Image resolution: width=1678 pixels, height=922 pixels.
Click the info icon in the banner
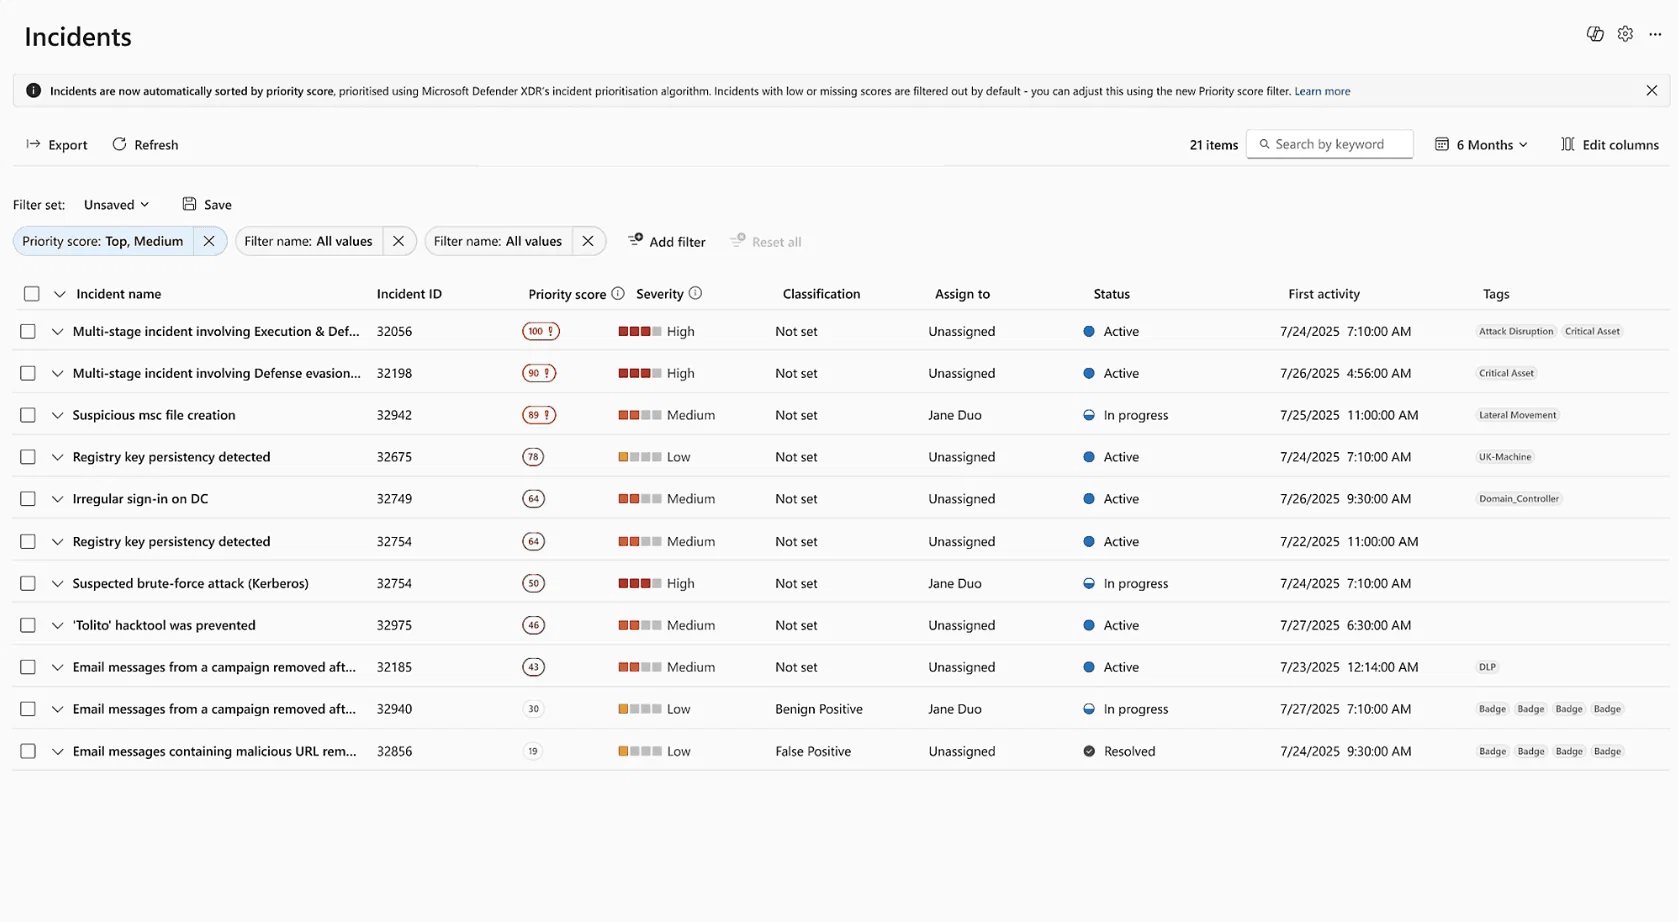(x=33, y=91)
